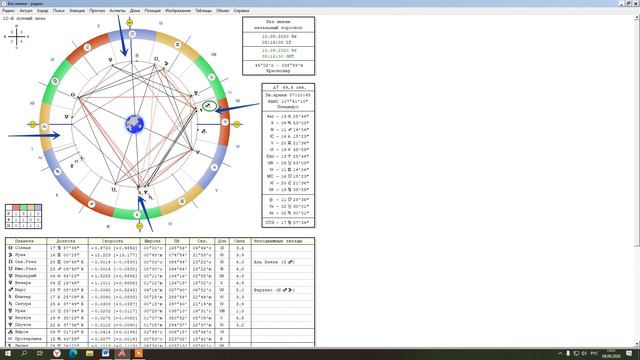Click 'Без имени' natal horoscope title box
The image size is (640, 360).
tap(278, 24)
